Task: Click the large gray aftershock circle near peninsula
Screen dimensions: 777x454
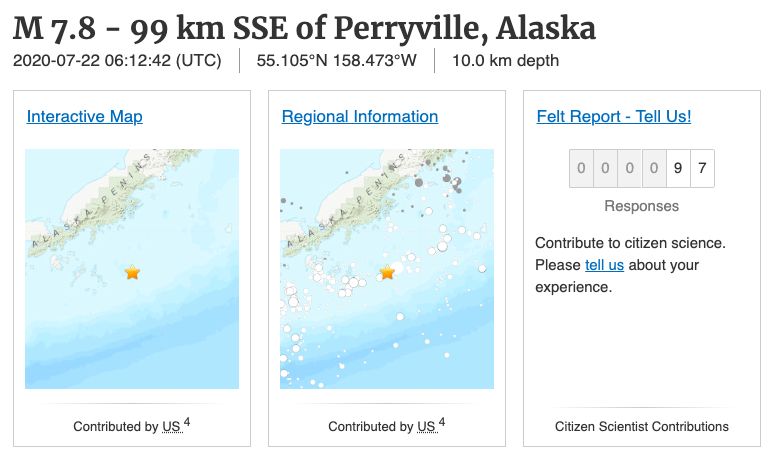Action: click(419, 182)
